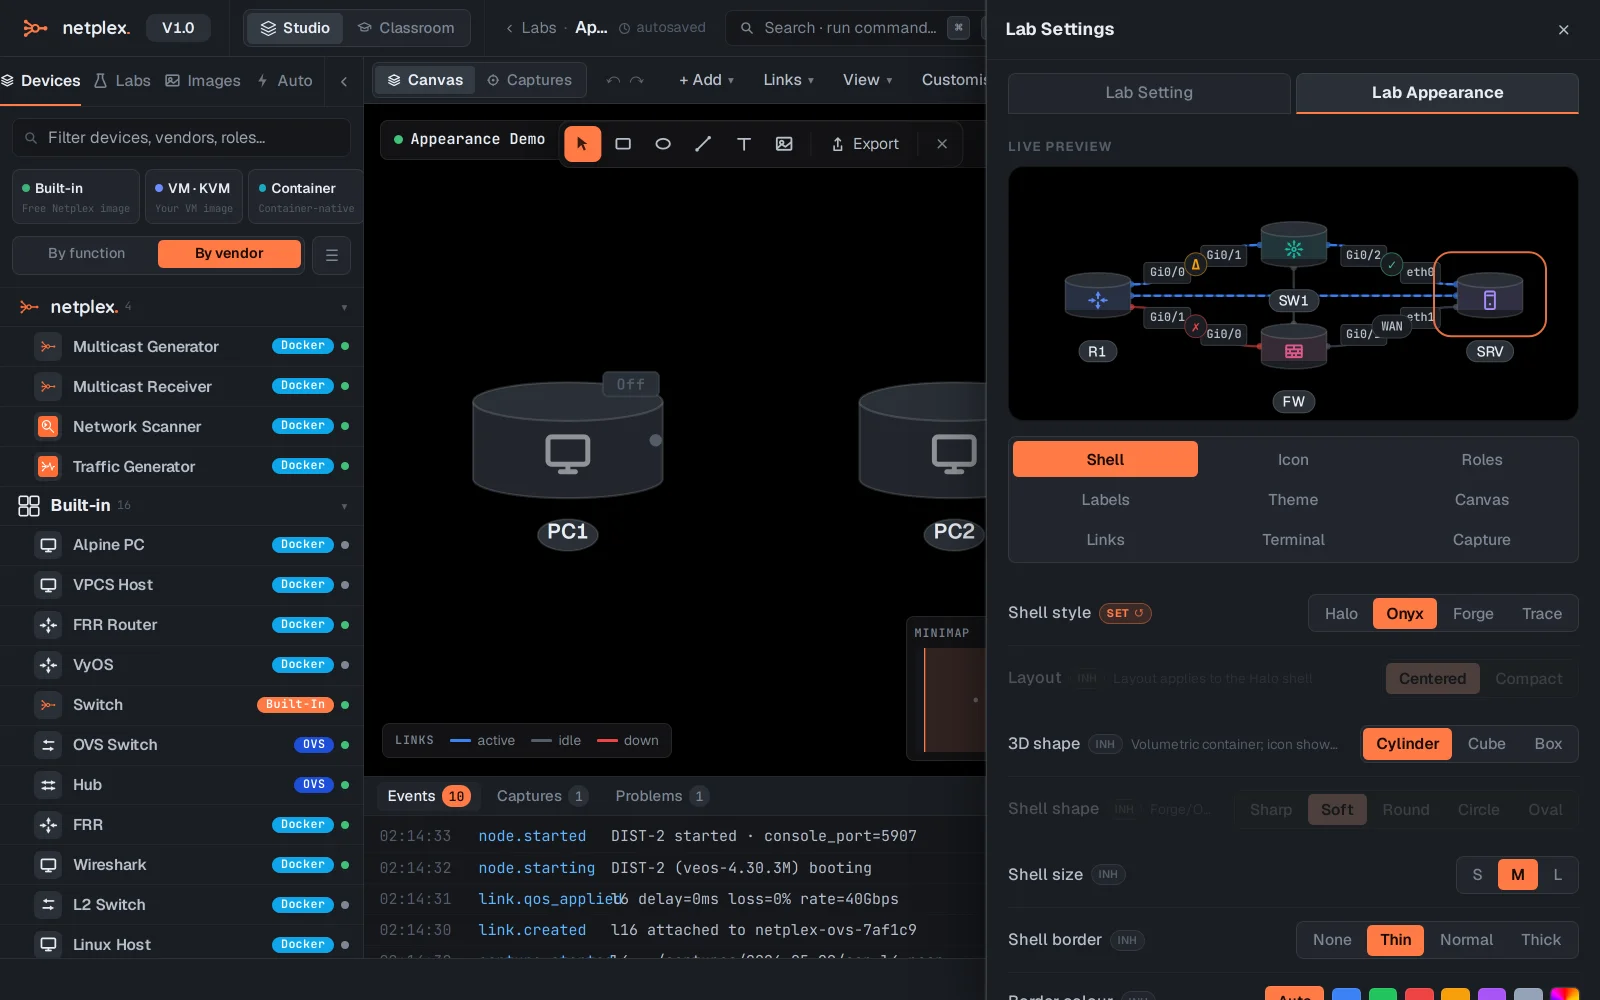The width and height of the screenshot is (1600, 1000).
Task: Collapse the left sidebar with chevron
Action: pos(344,81)
